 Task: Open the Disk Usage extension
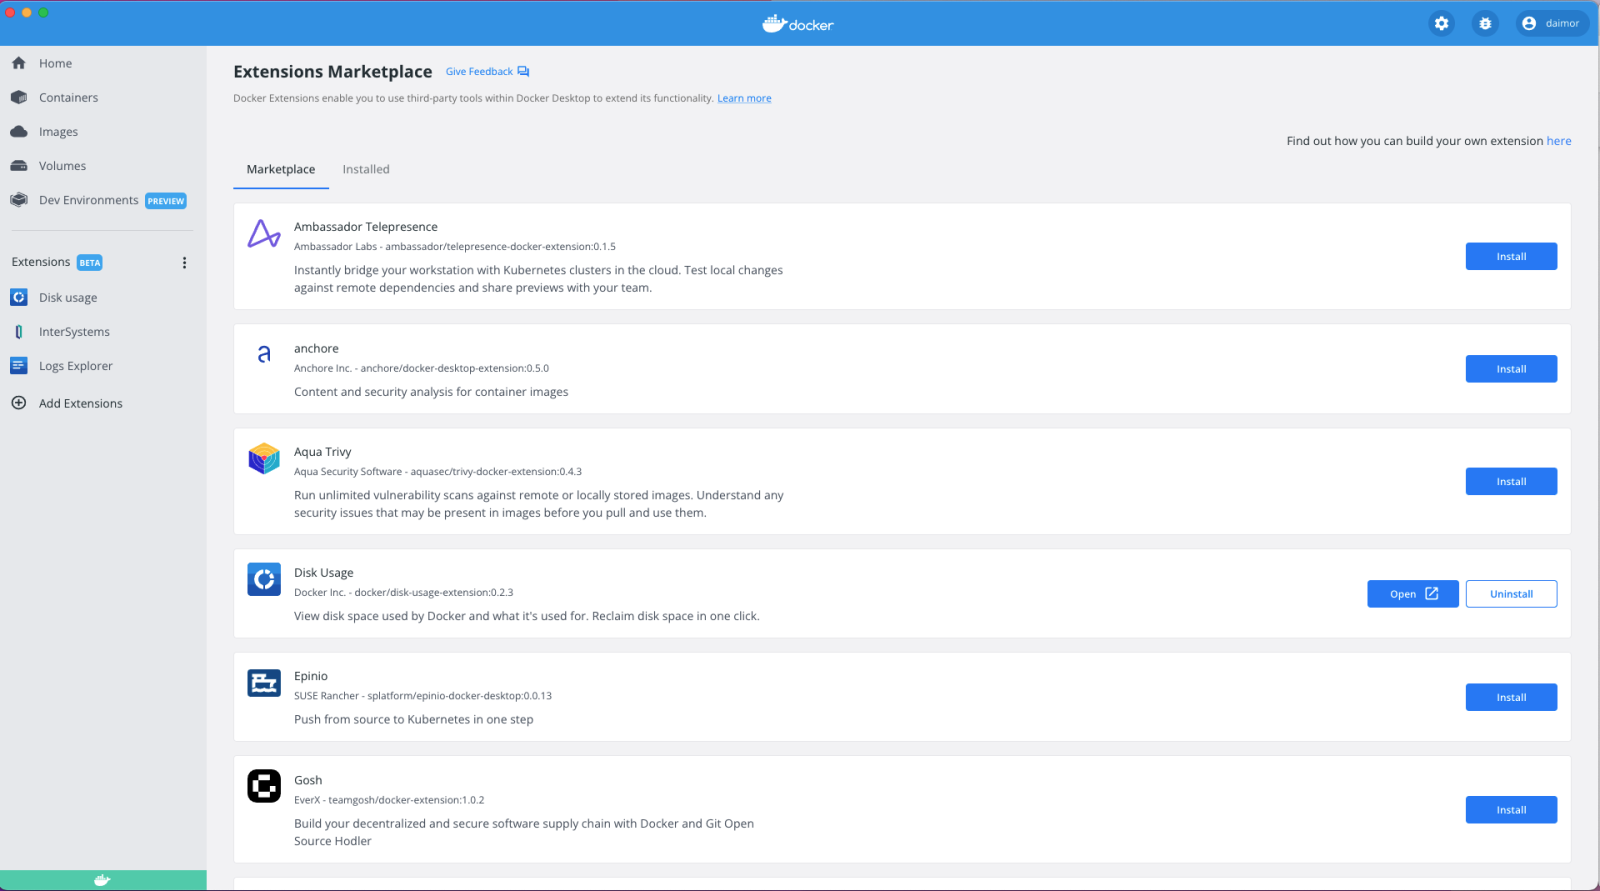[x=1413, y=594]
